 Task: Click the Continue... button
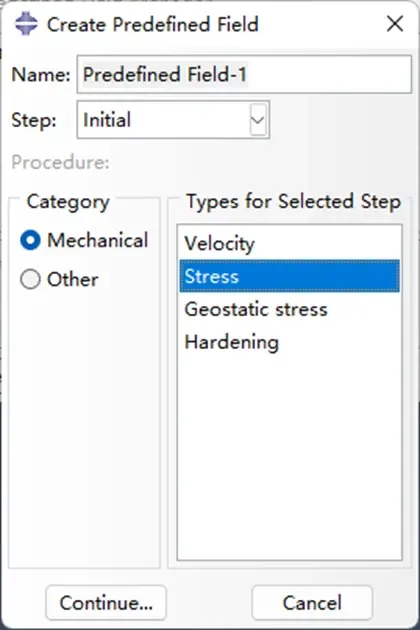[106, 603]
